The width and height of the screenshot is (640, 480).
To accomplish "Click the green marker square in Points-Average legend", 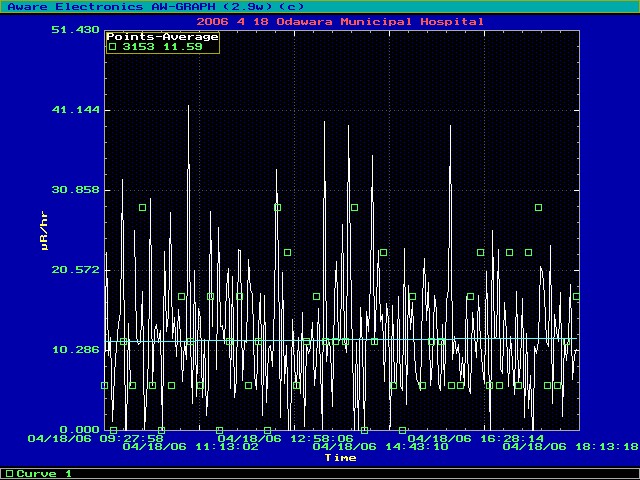I will coord(112,46).
